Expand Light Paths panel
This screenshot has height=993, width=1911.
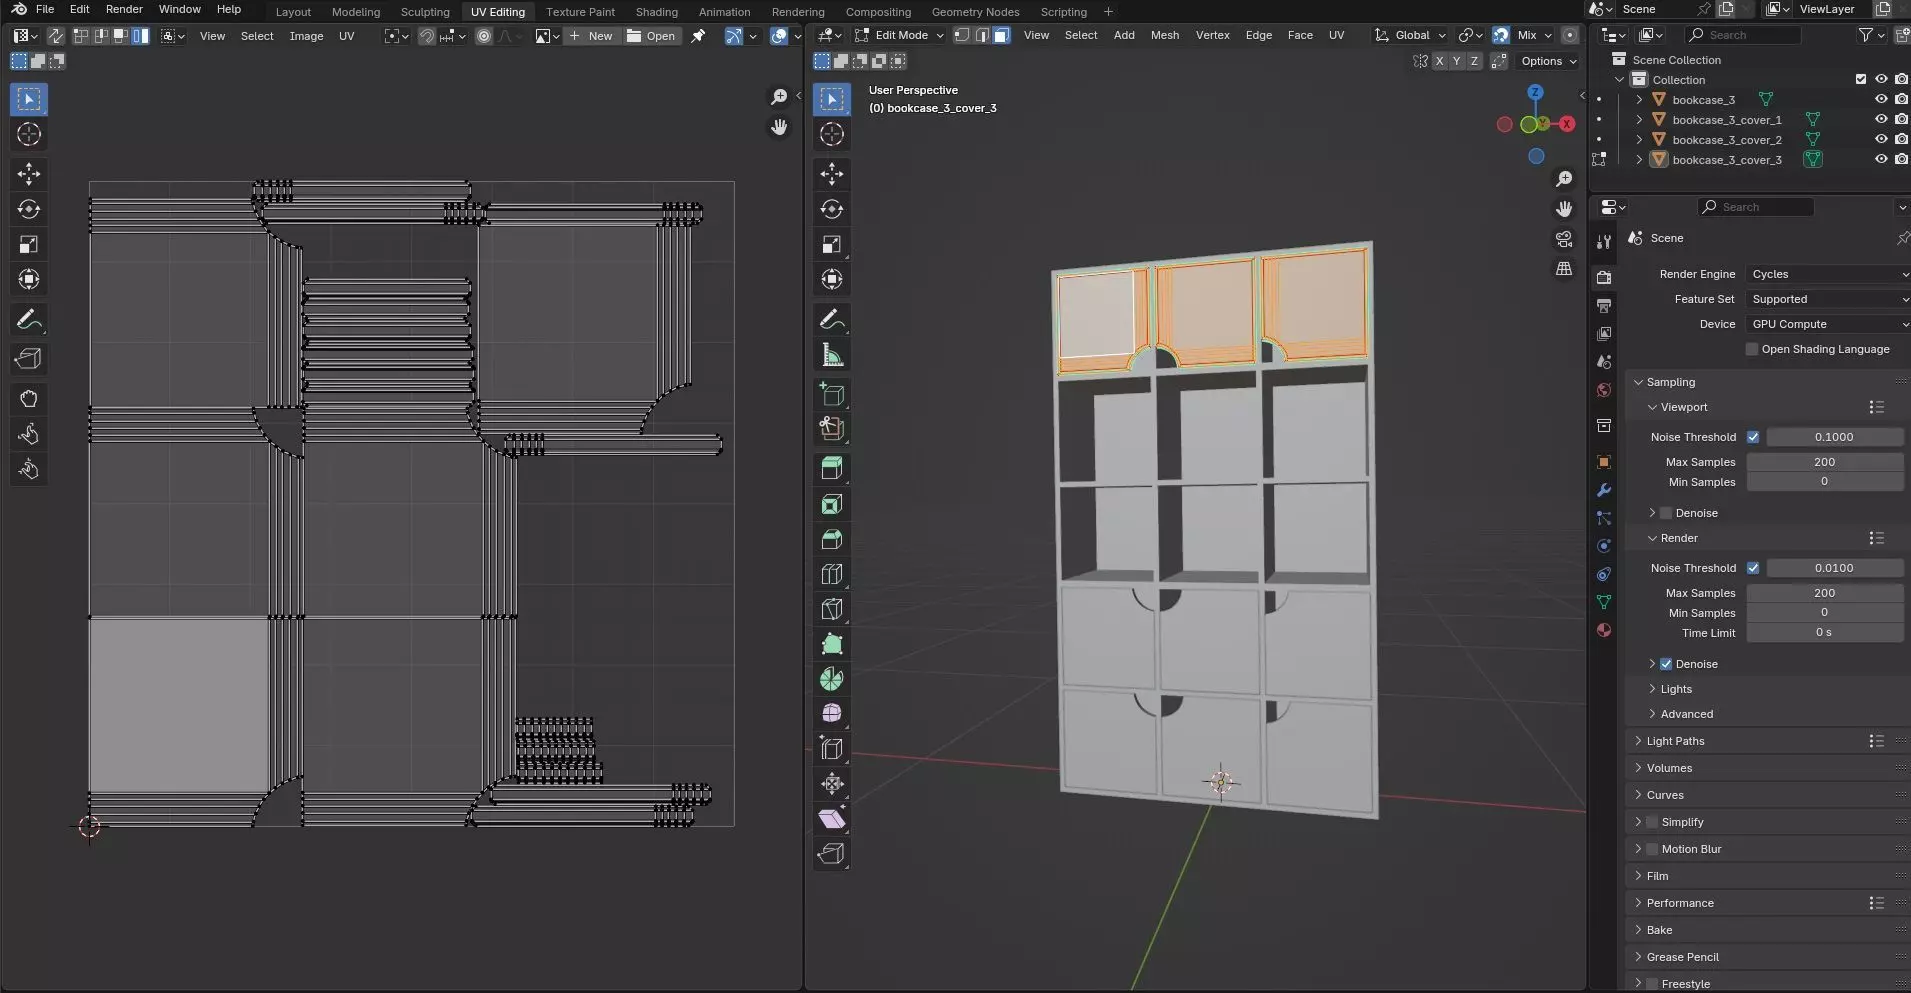[x=1675, y=741]
